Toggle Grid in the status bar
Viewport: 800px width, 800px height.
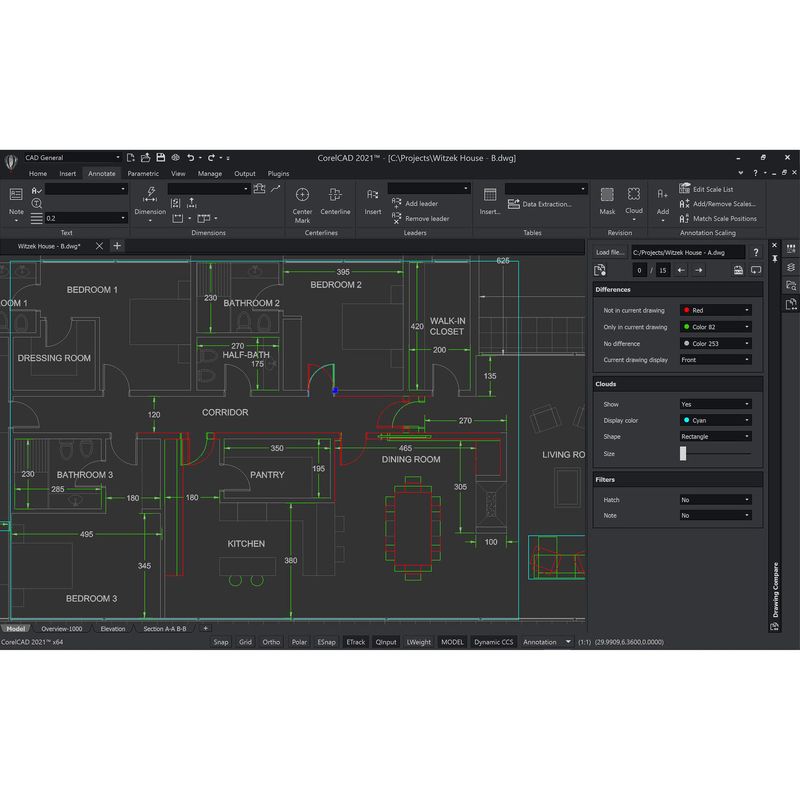[245, 642]
